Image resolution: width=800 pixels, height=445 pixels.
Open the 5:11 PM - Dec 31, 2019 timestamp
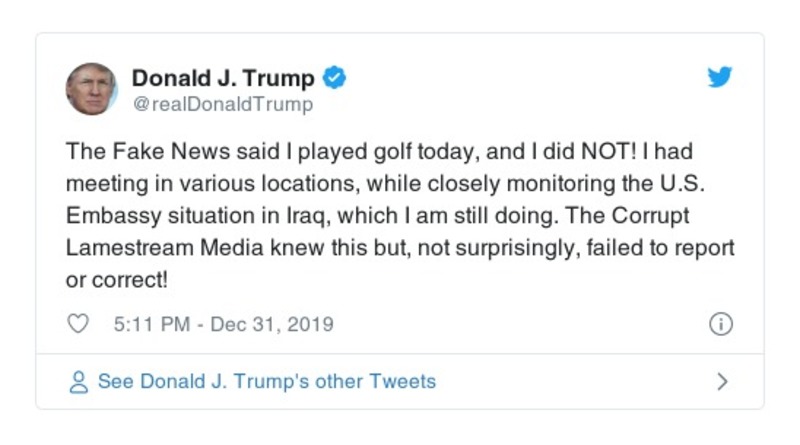click(216, 325)
